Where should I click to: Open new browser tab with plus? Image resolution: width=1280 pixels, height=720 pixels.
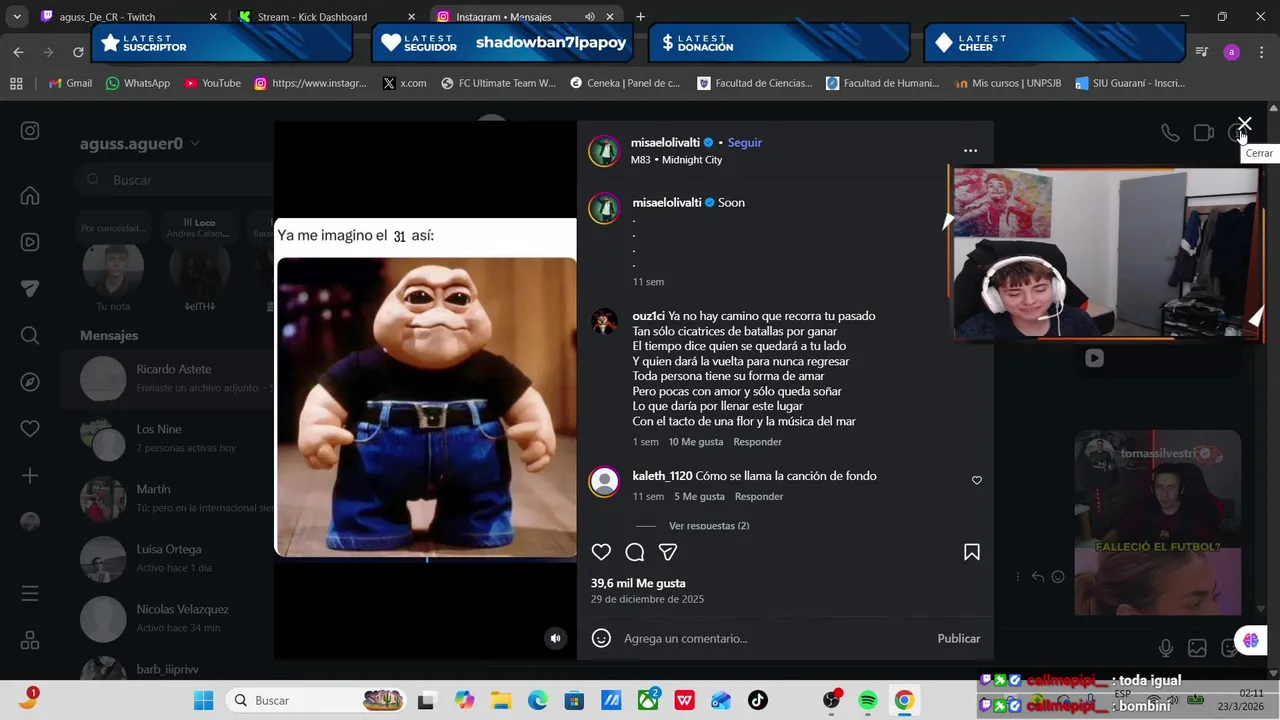(x=640, y=17)
